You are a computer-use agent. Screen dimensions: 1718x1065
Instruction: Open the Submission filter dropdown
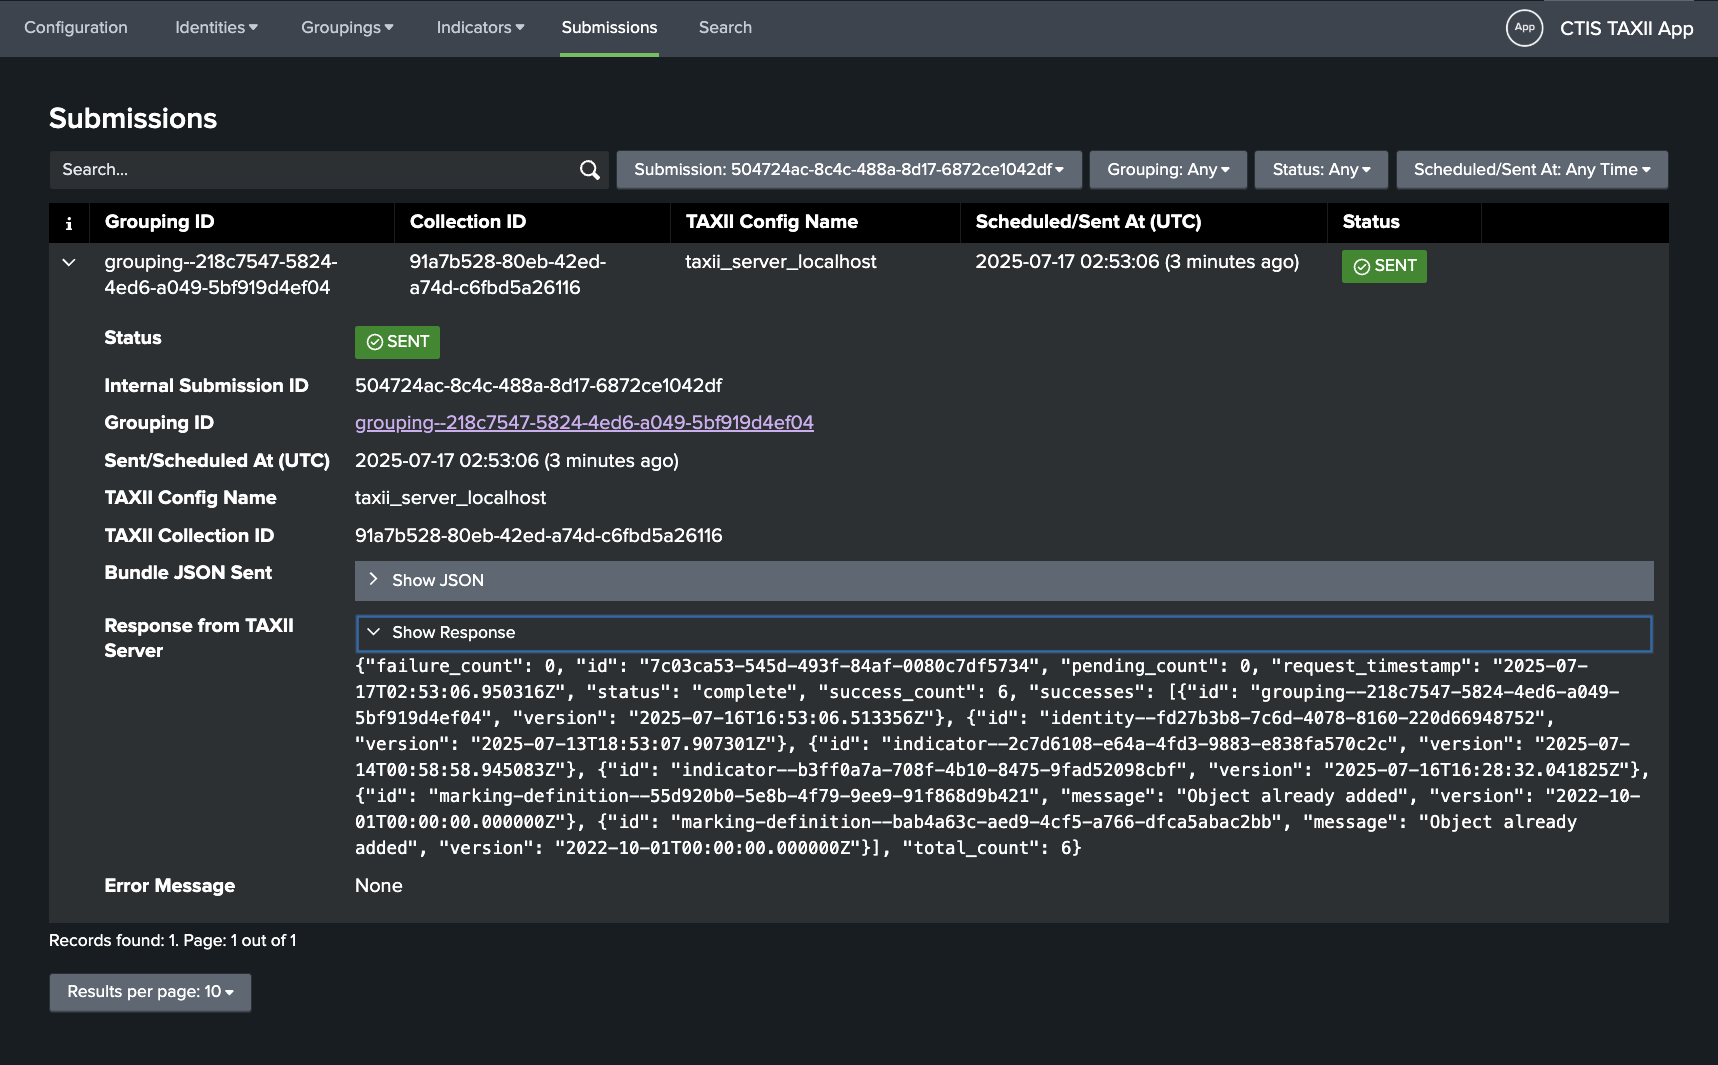click(848, 170)
